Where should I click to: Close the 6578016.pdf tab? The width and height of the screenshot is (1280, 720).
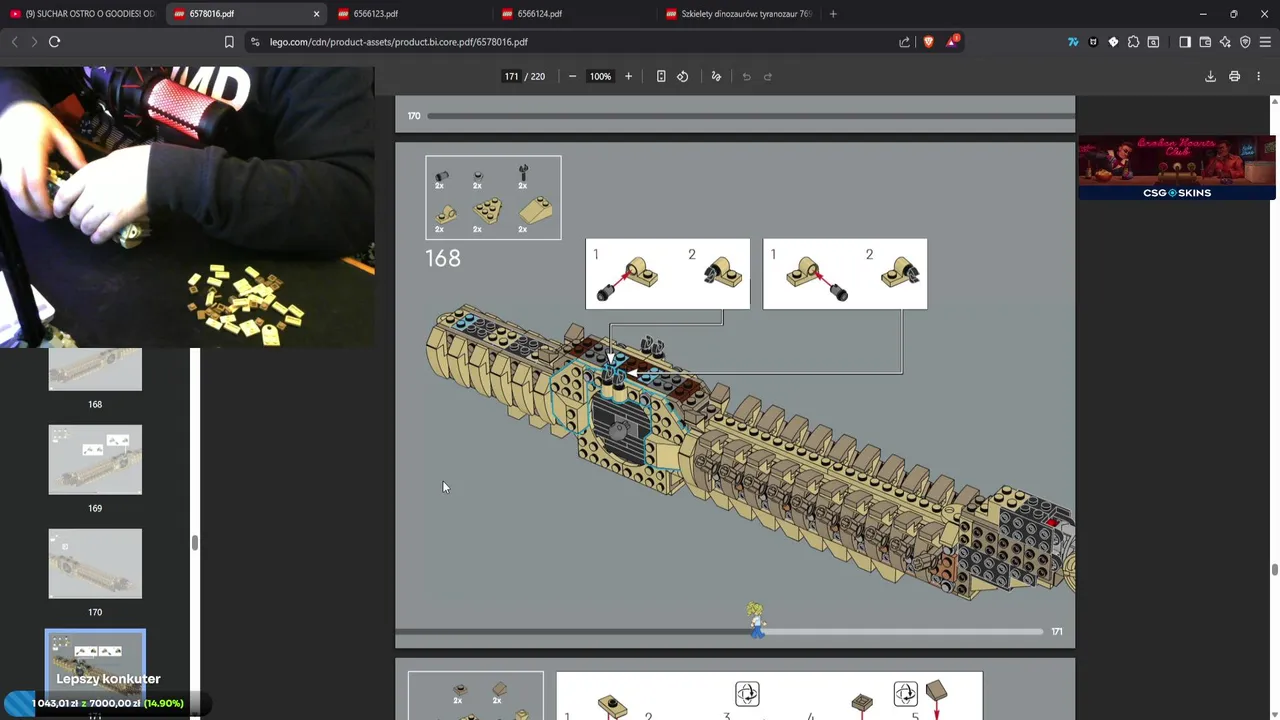coord(317,14)
